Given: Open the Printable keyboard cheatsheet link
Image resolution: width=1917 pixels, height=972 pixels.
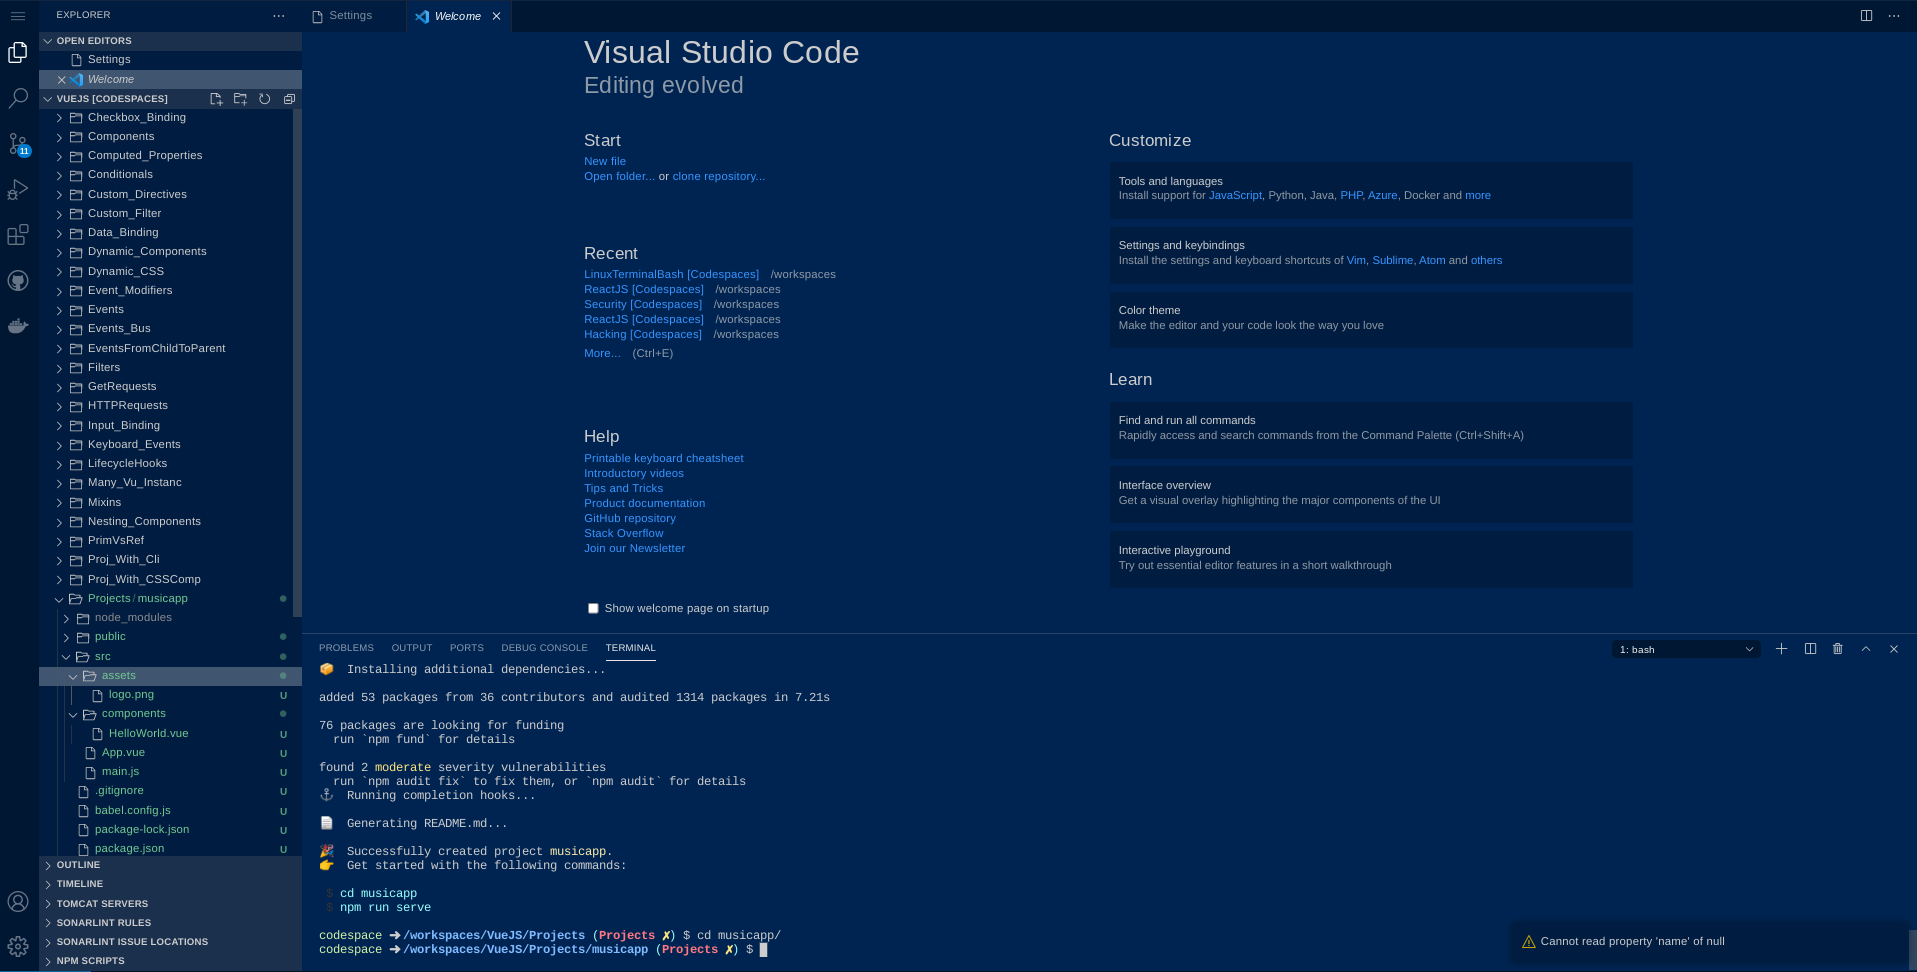Looking at the screenshot, I should pyautogui.click(x=663, y=457).
